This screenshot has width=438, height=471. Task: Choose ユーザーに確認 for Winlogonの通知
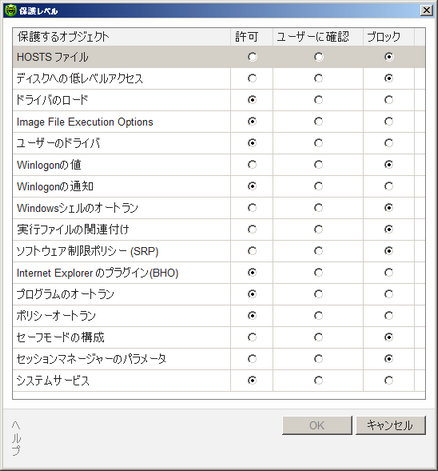tap(318, 186)
